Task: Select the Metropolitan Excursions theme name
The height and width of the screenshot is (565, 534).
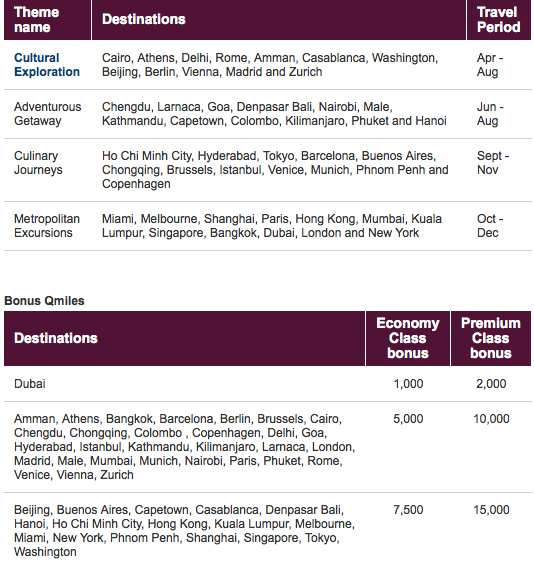Action: coord(47,226)
